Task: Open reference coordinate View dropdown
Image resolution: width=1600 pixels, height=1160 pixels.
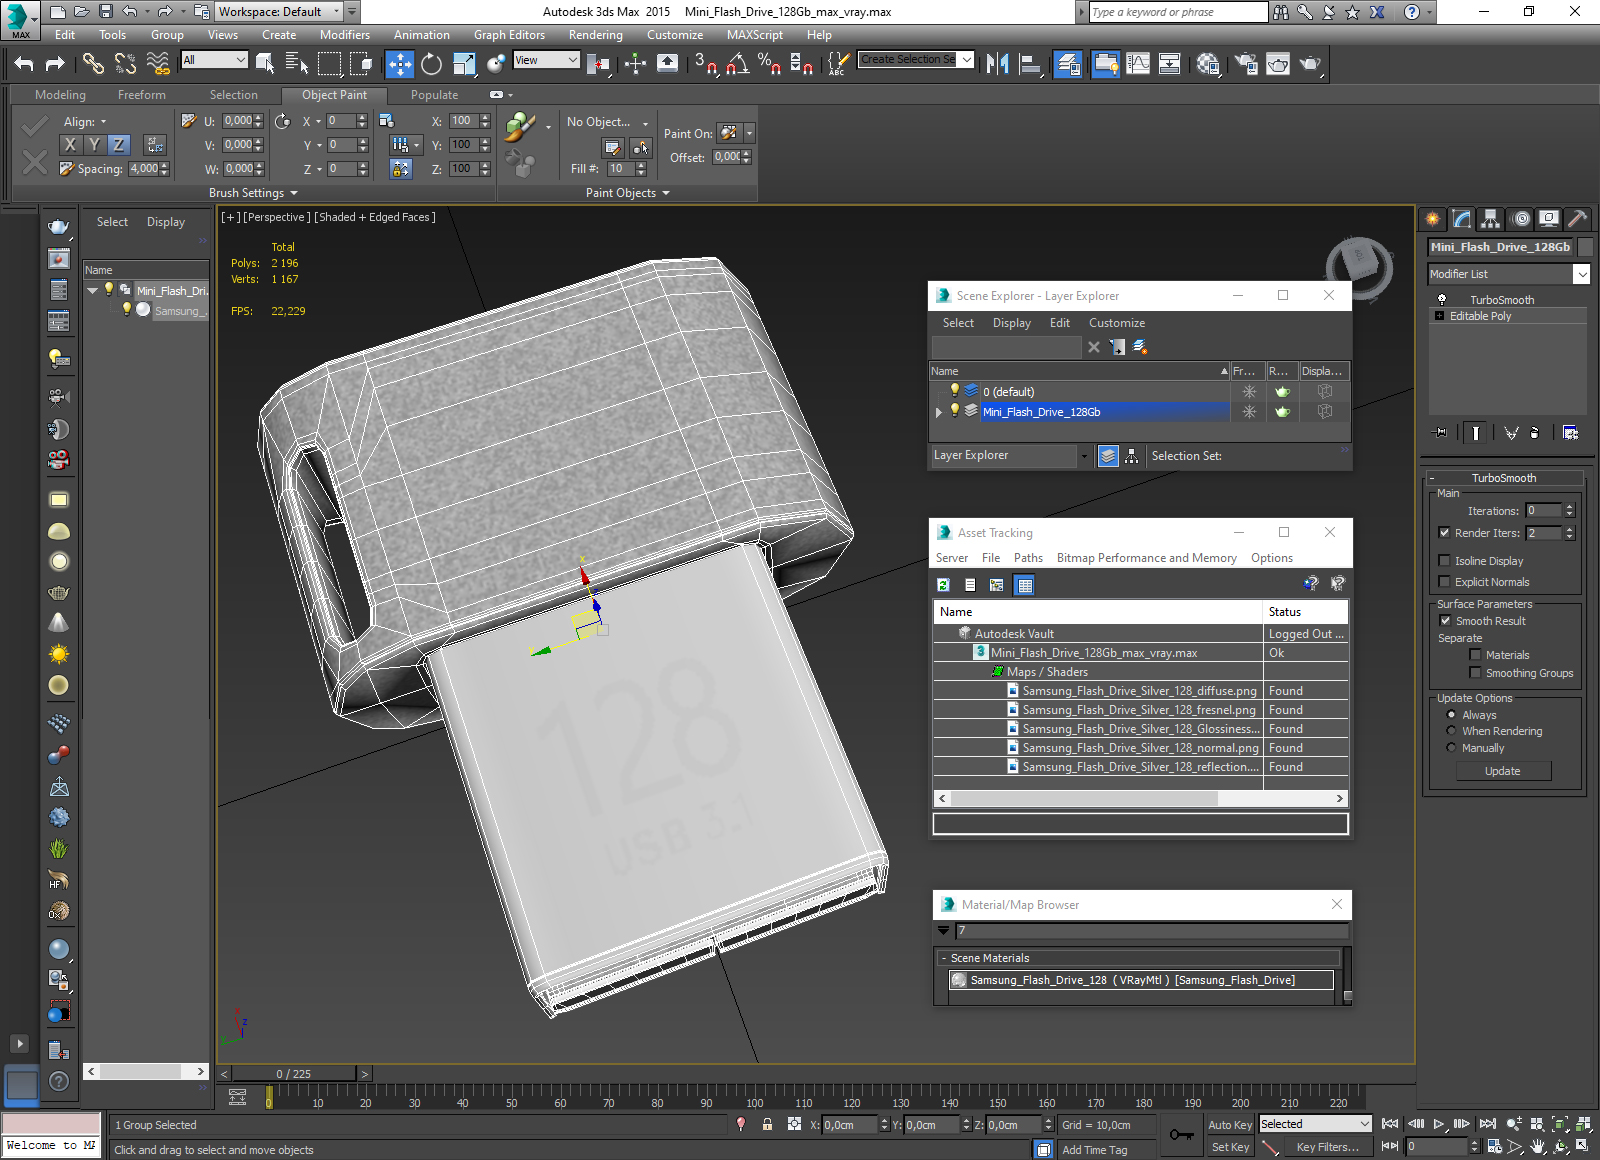Action: [x=546, y=60]
